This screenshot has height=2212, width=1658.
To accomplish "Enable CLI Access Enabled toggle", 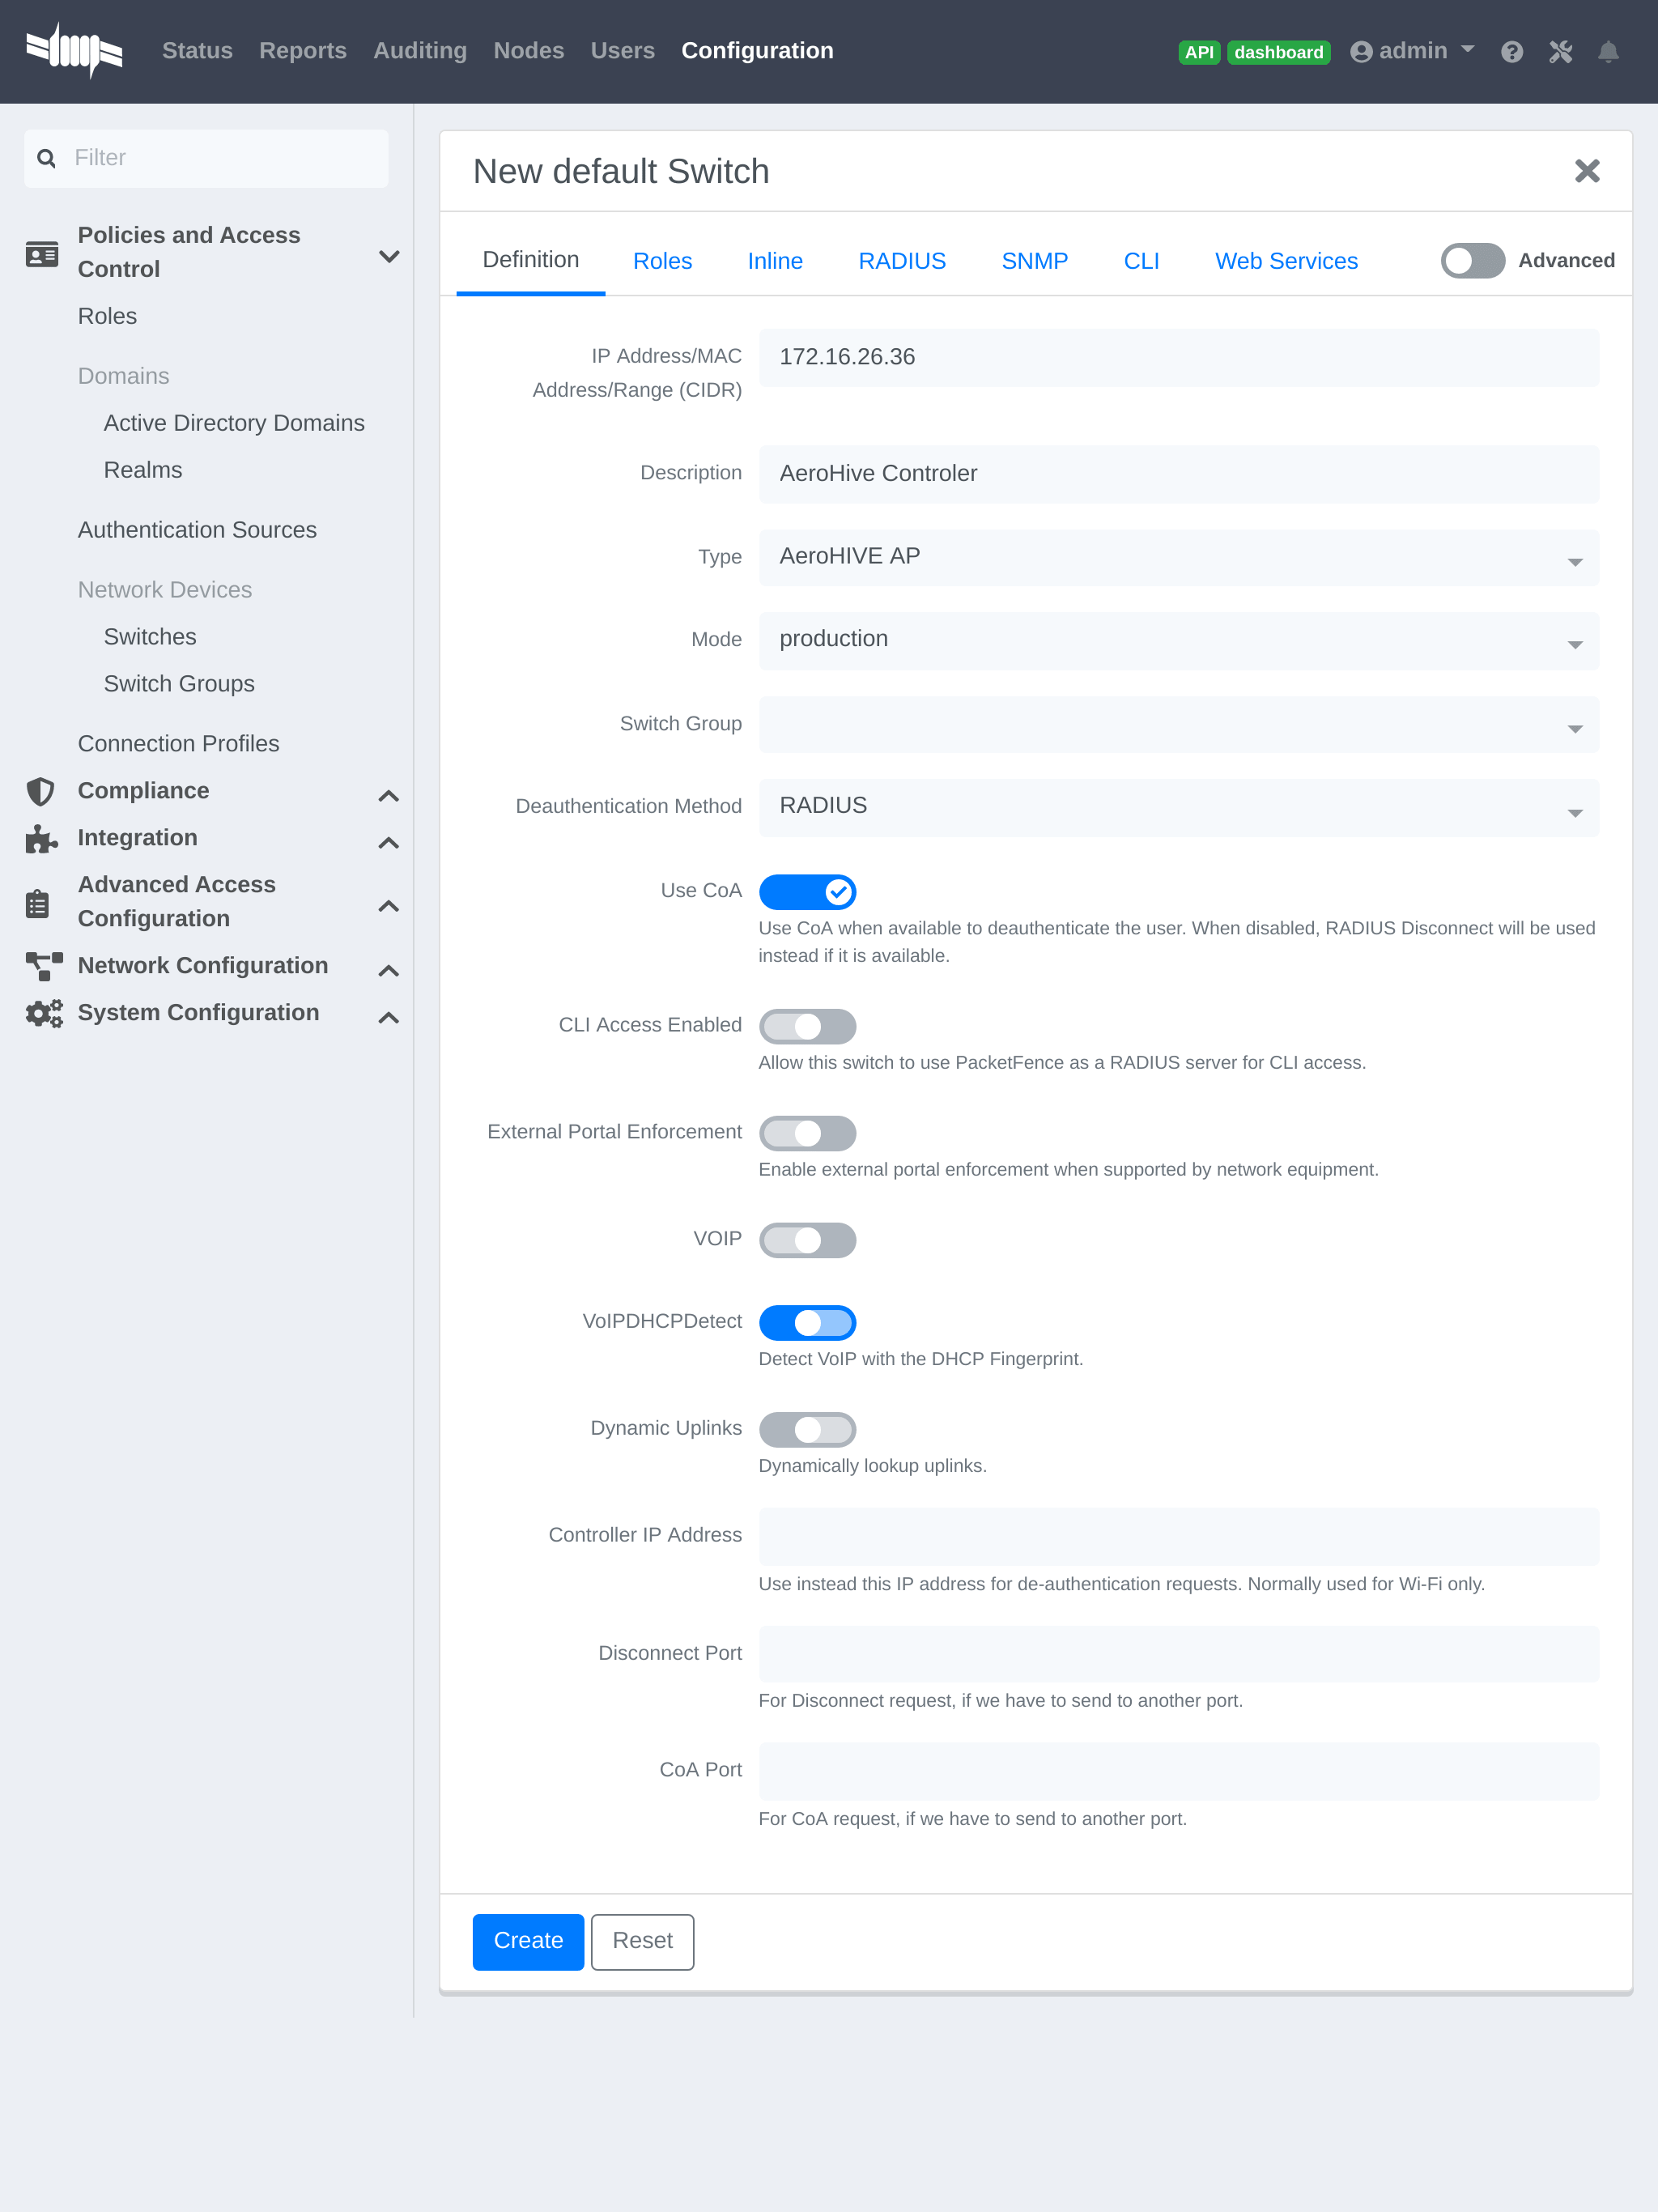I will coord(807,1026).
